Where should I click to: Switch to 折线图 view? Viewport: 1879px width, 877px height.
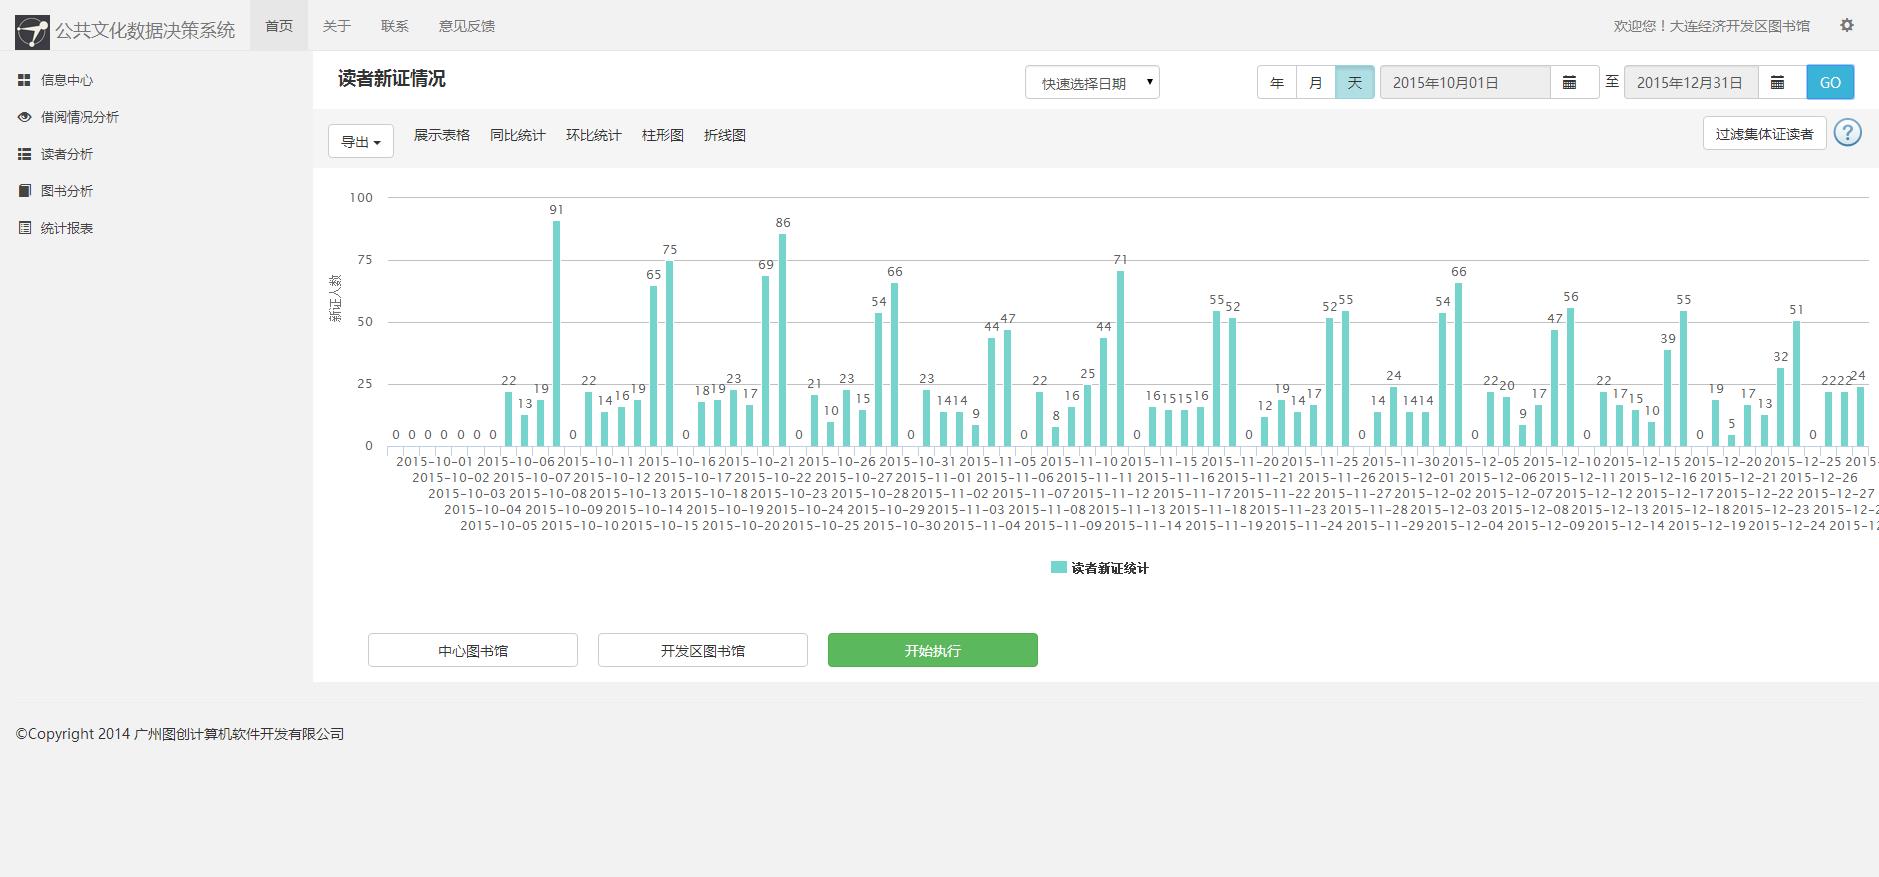click(x=725, y=135)
